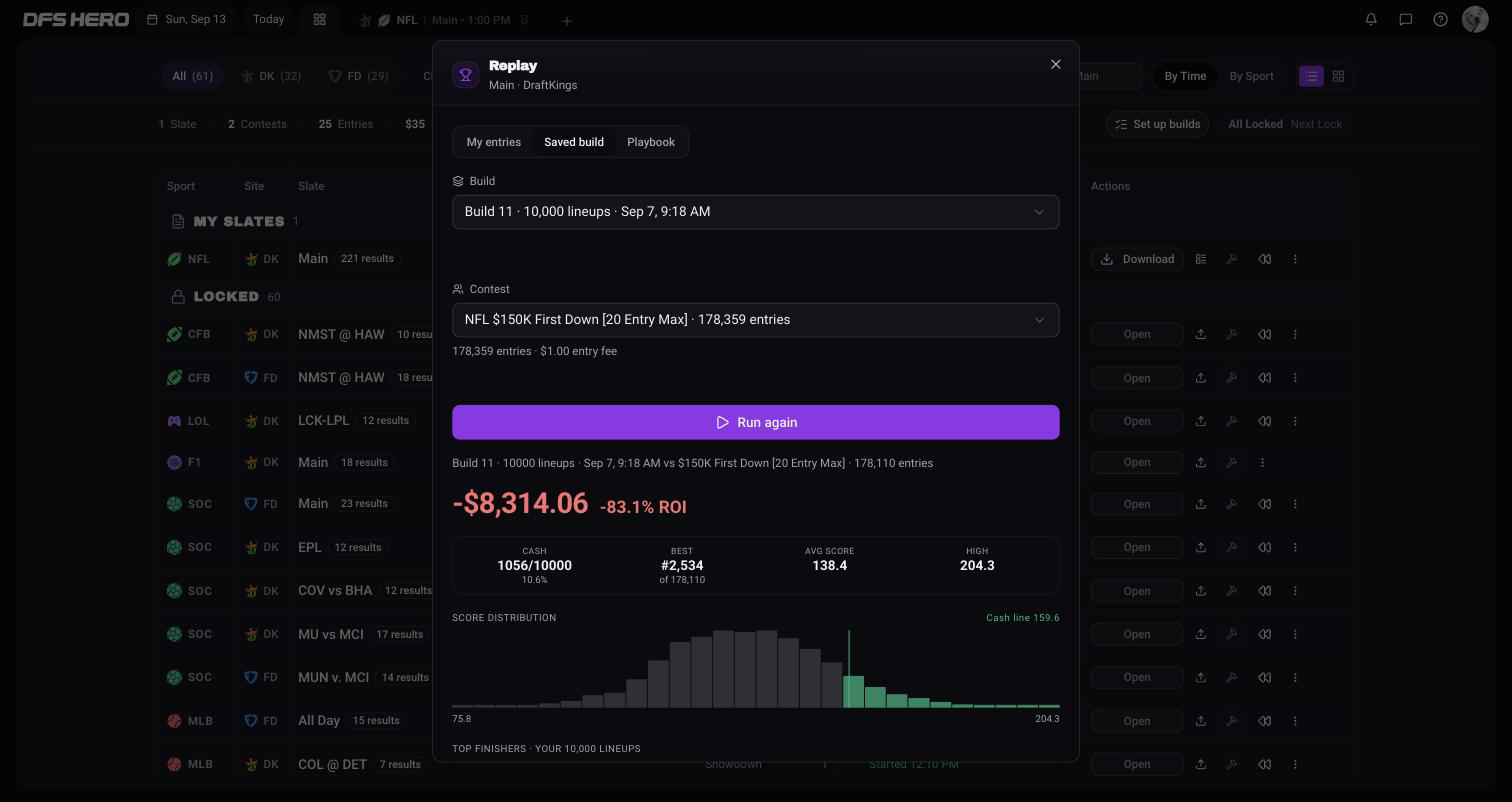The height and width of the screenshot is (802, 1512).
Task: Click the Run again button
Action: click(755, 422)
